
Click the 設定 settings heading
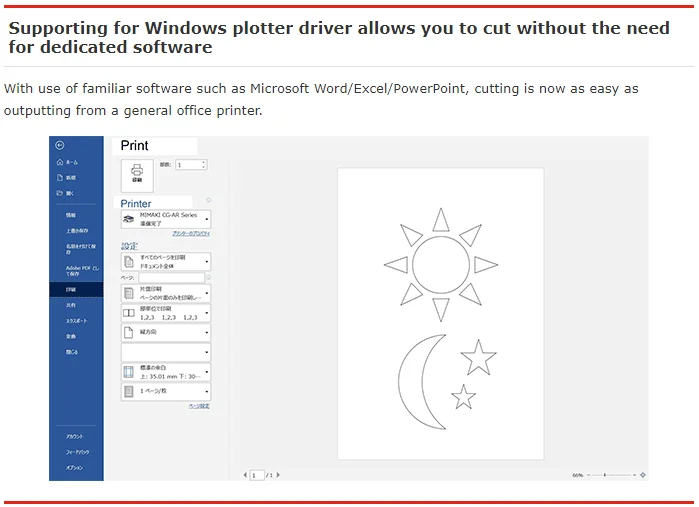[129, 246]
